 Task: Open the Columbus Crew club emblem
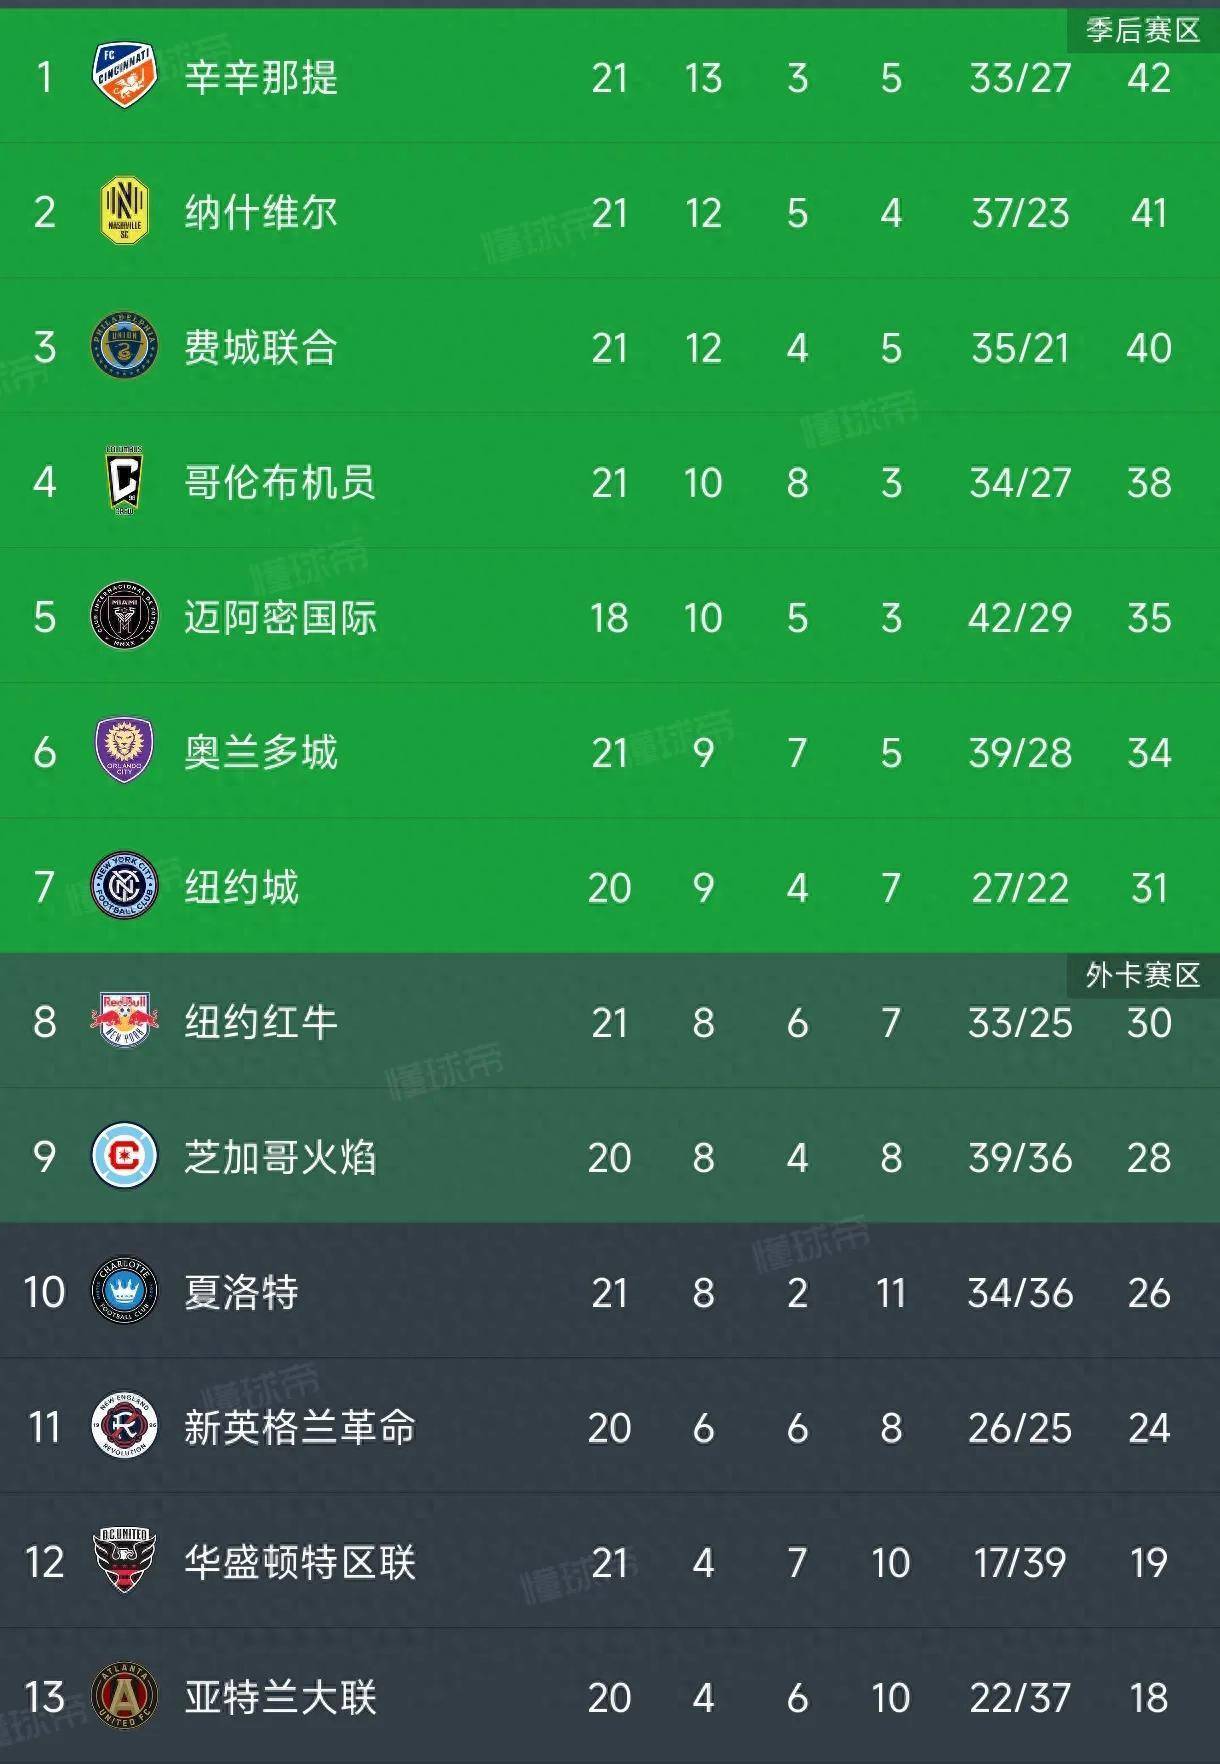tap(124, 483)
